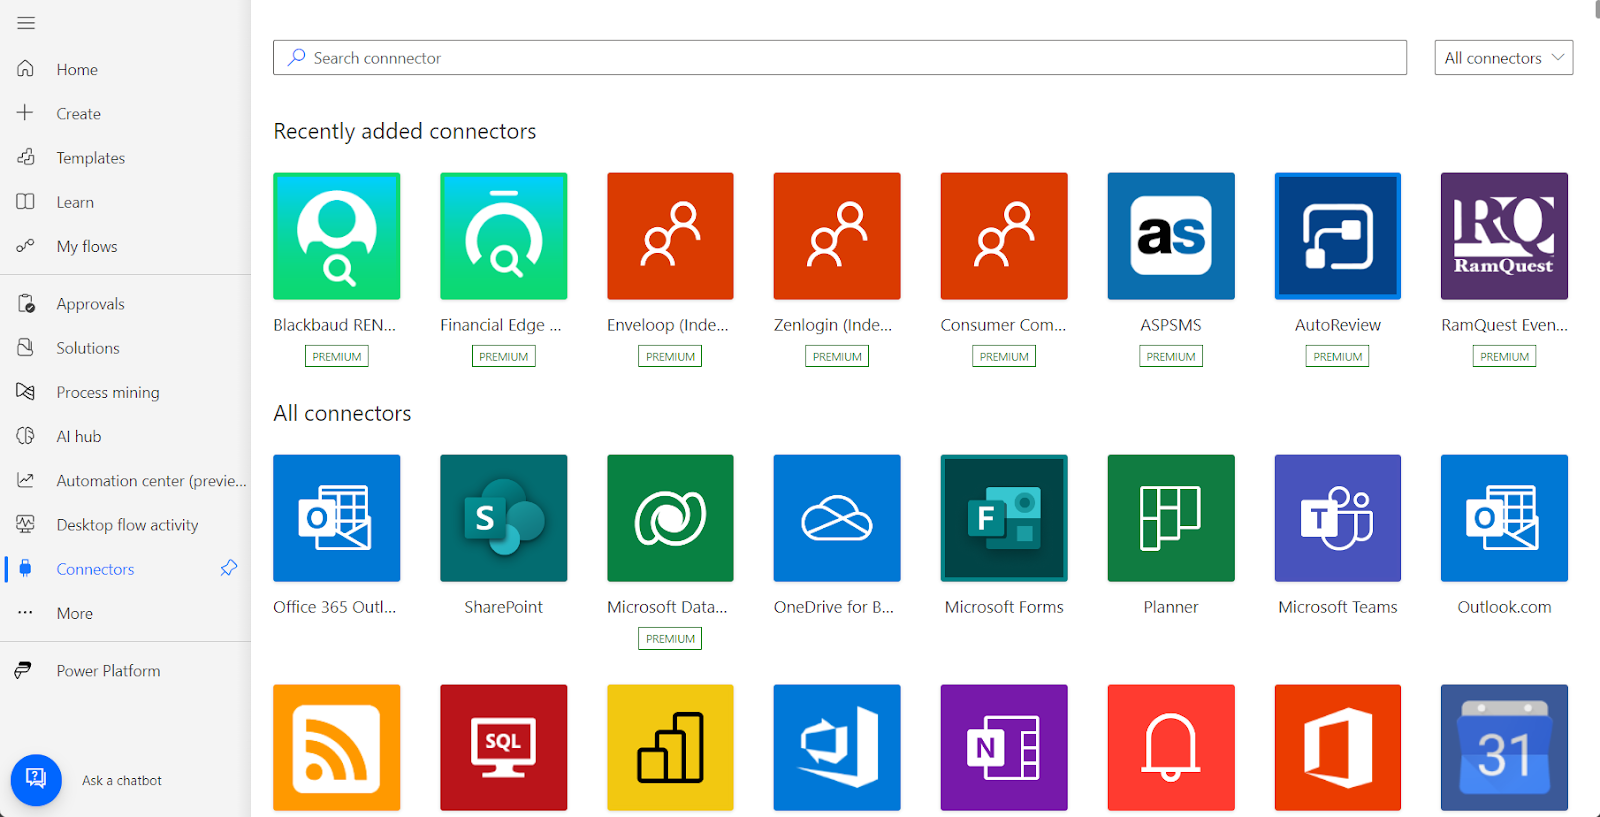
Task: Select the Notifications bell connector icon
Action: pos(1171,748)
